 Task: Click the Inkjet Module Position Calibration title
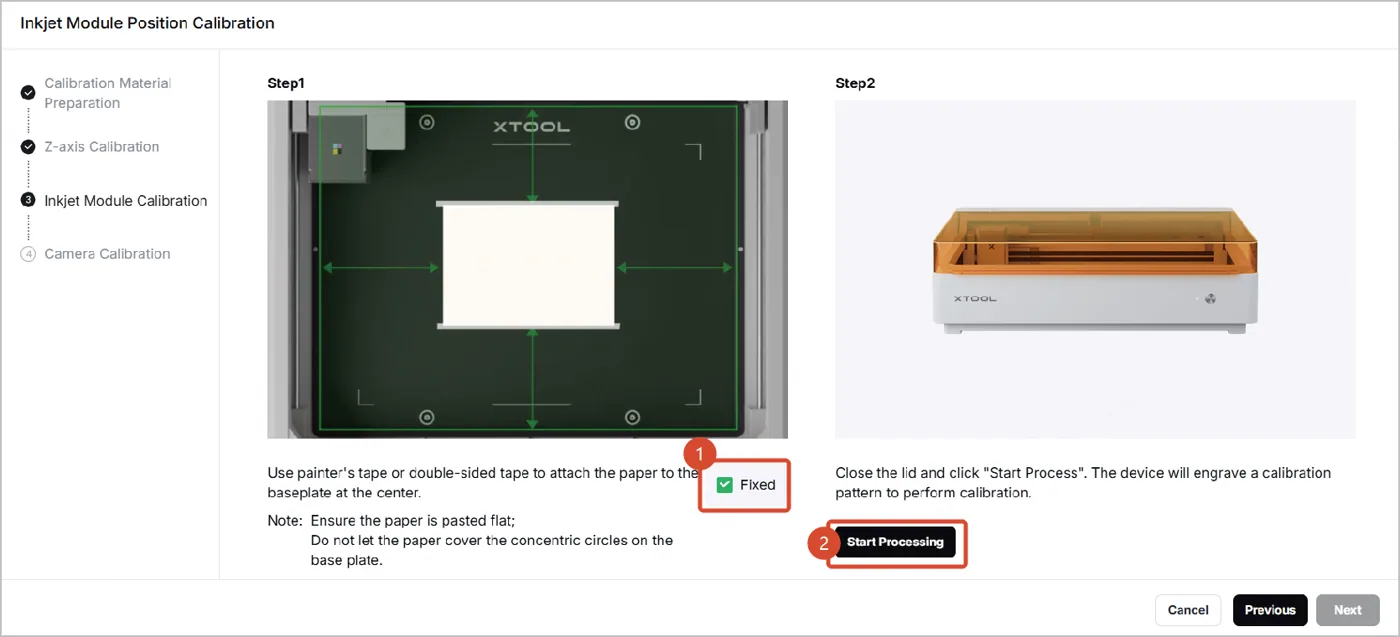pos(147,22)
